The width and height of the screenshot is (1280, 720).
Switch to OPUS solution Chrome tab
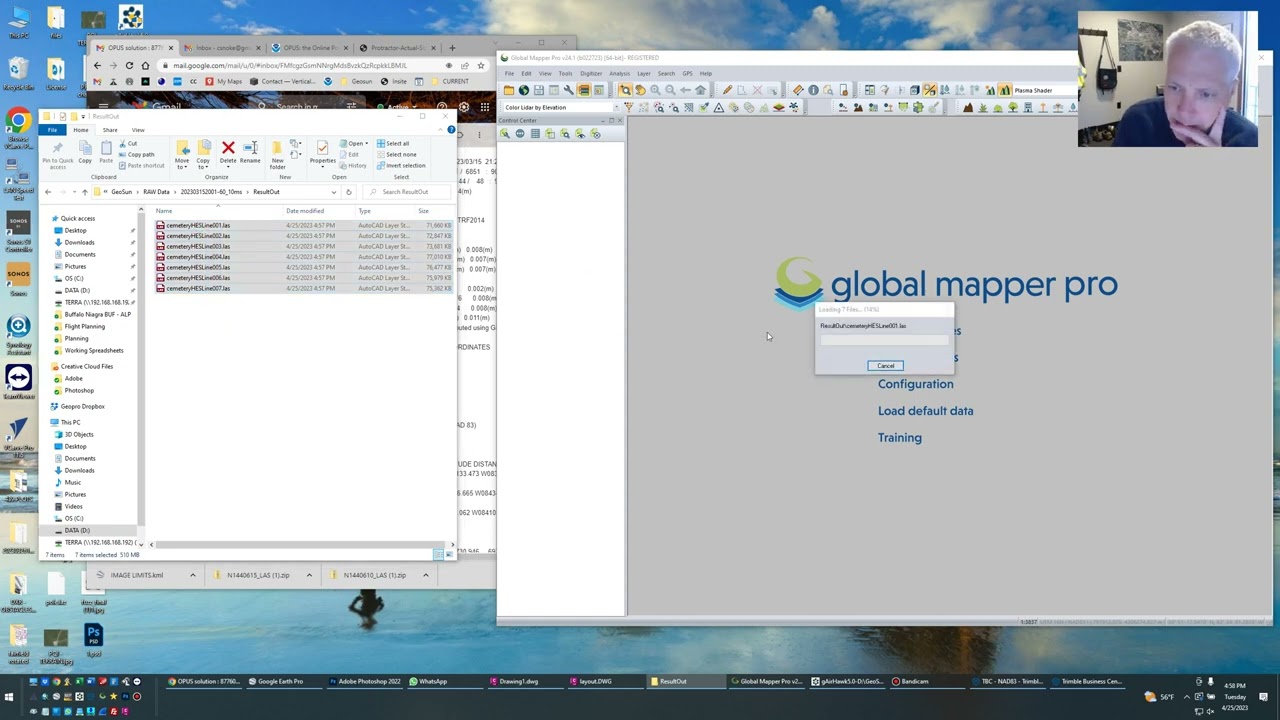coord(134,47)
